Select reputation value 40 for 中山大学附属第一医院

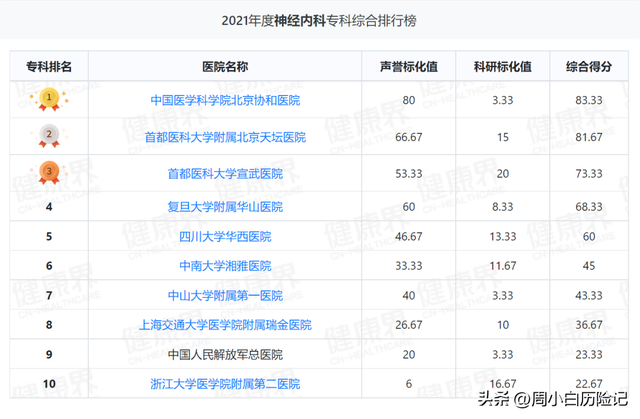point(409,295)
